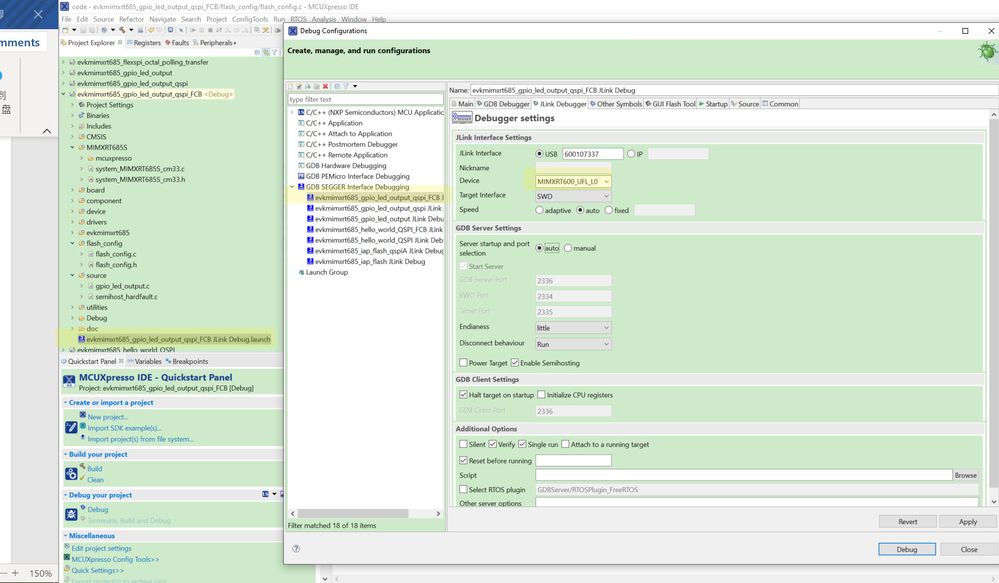Toggle the Silent checkbox
The height and width of the screenshot is (583, 999).
(x=463, y=444)
